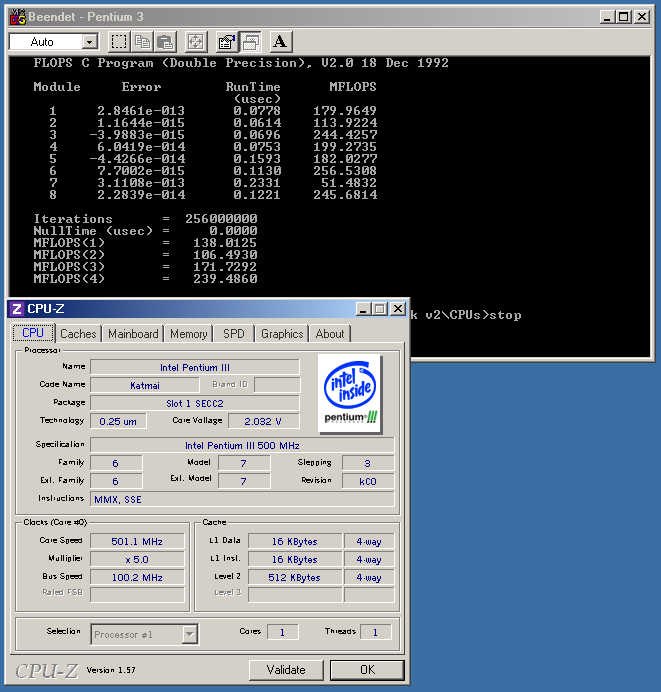Click the Specification 'Intel Pentium III 500 MHz'
The image size is (661, 692).
pyautogui.click(x=242, y=445)
